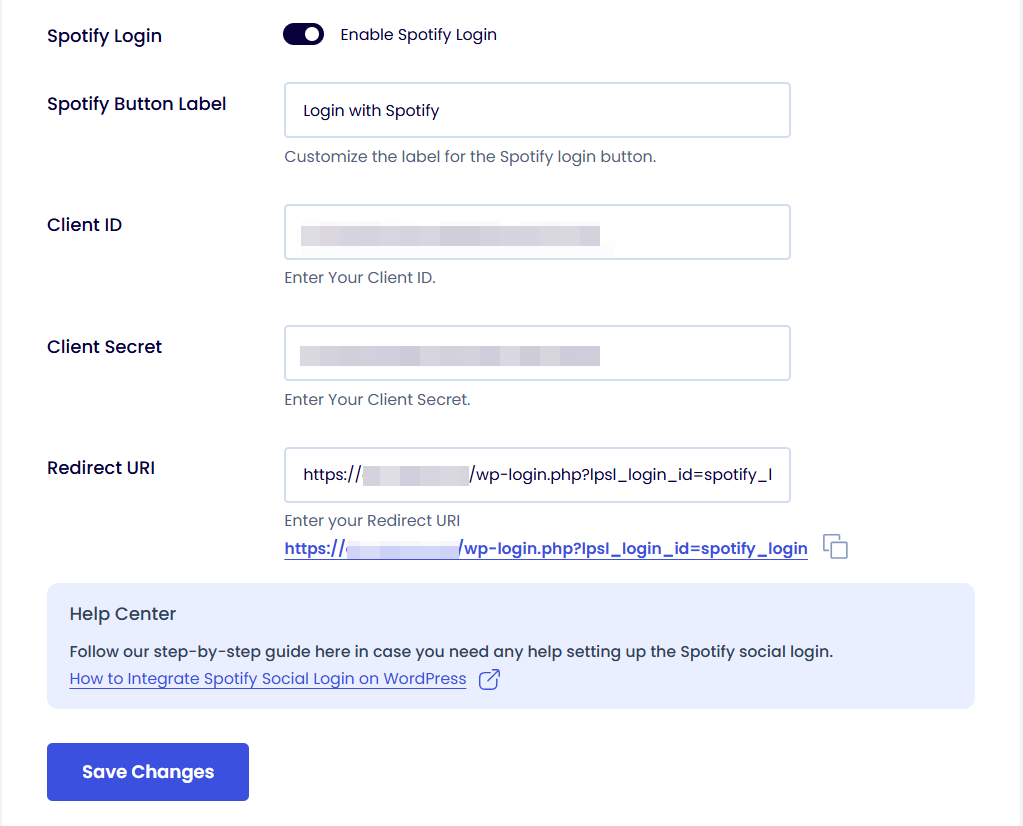Screen dimensions: 1023x826
Task: Open the blue Redirect URI link
Action: (x=546, y=548)
